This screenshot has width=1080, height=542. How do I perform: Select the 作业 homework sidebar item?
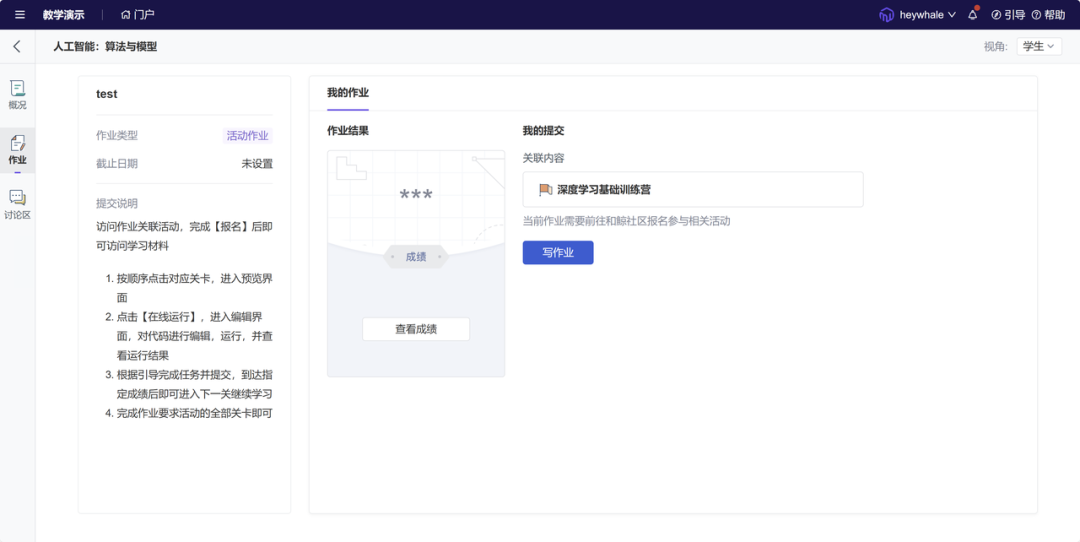point(17,150)
